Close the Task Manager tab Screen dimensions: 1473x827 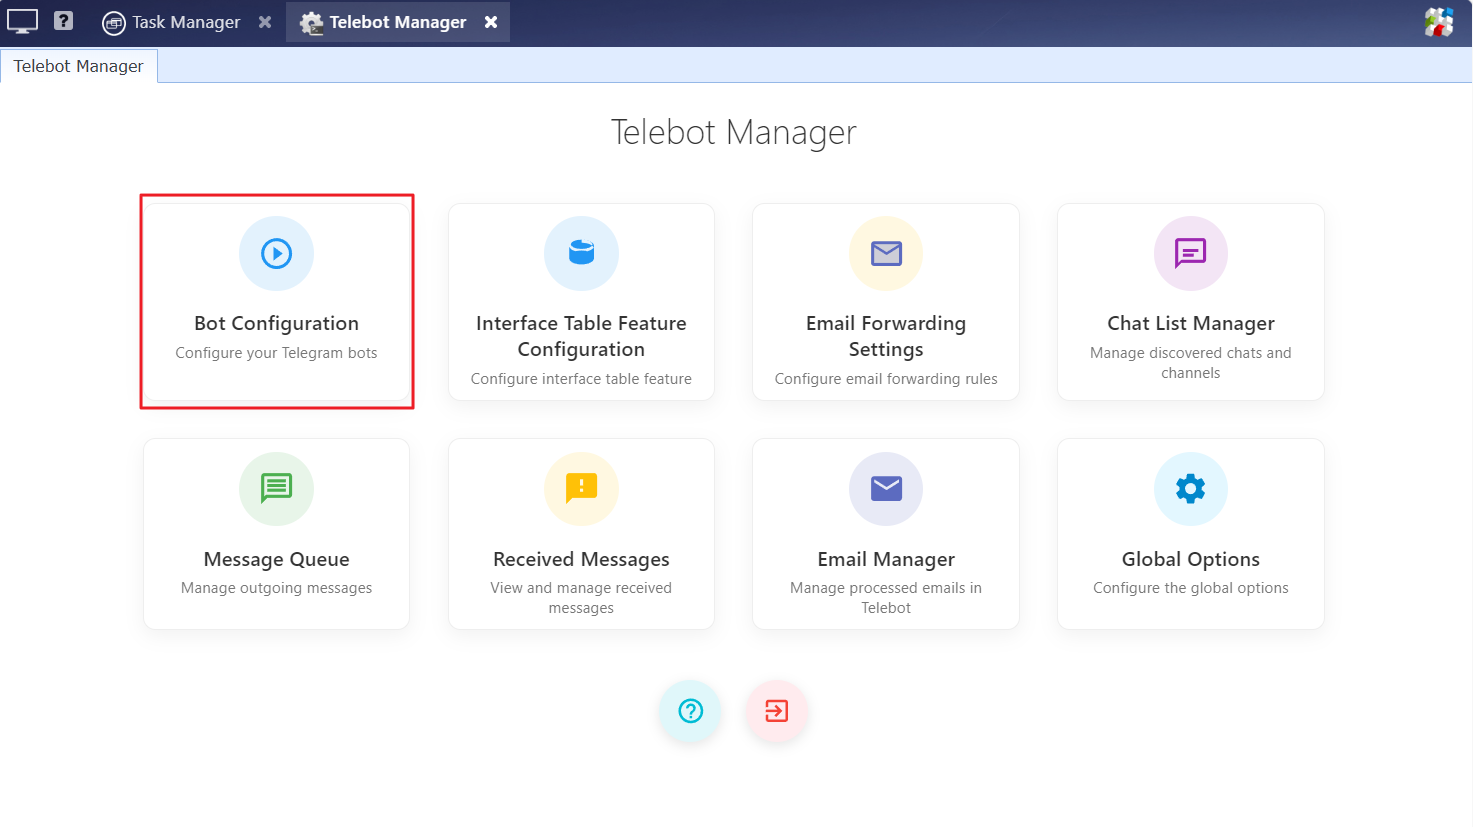(265, 22)
